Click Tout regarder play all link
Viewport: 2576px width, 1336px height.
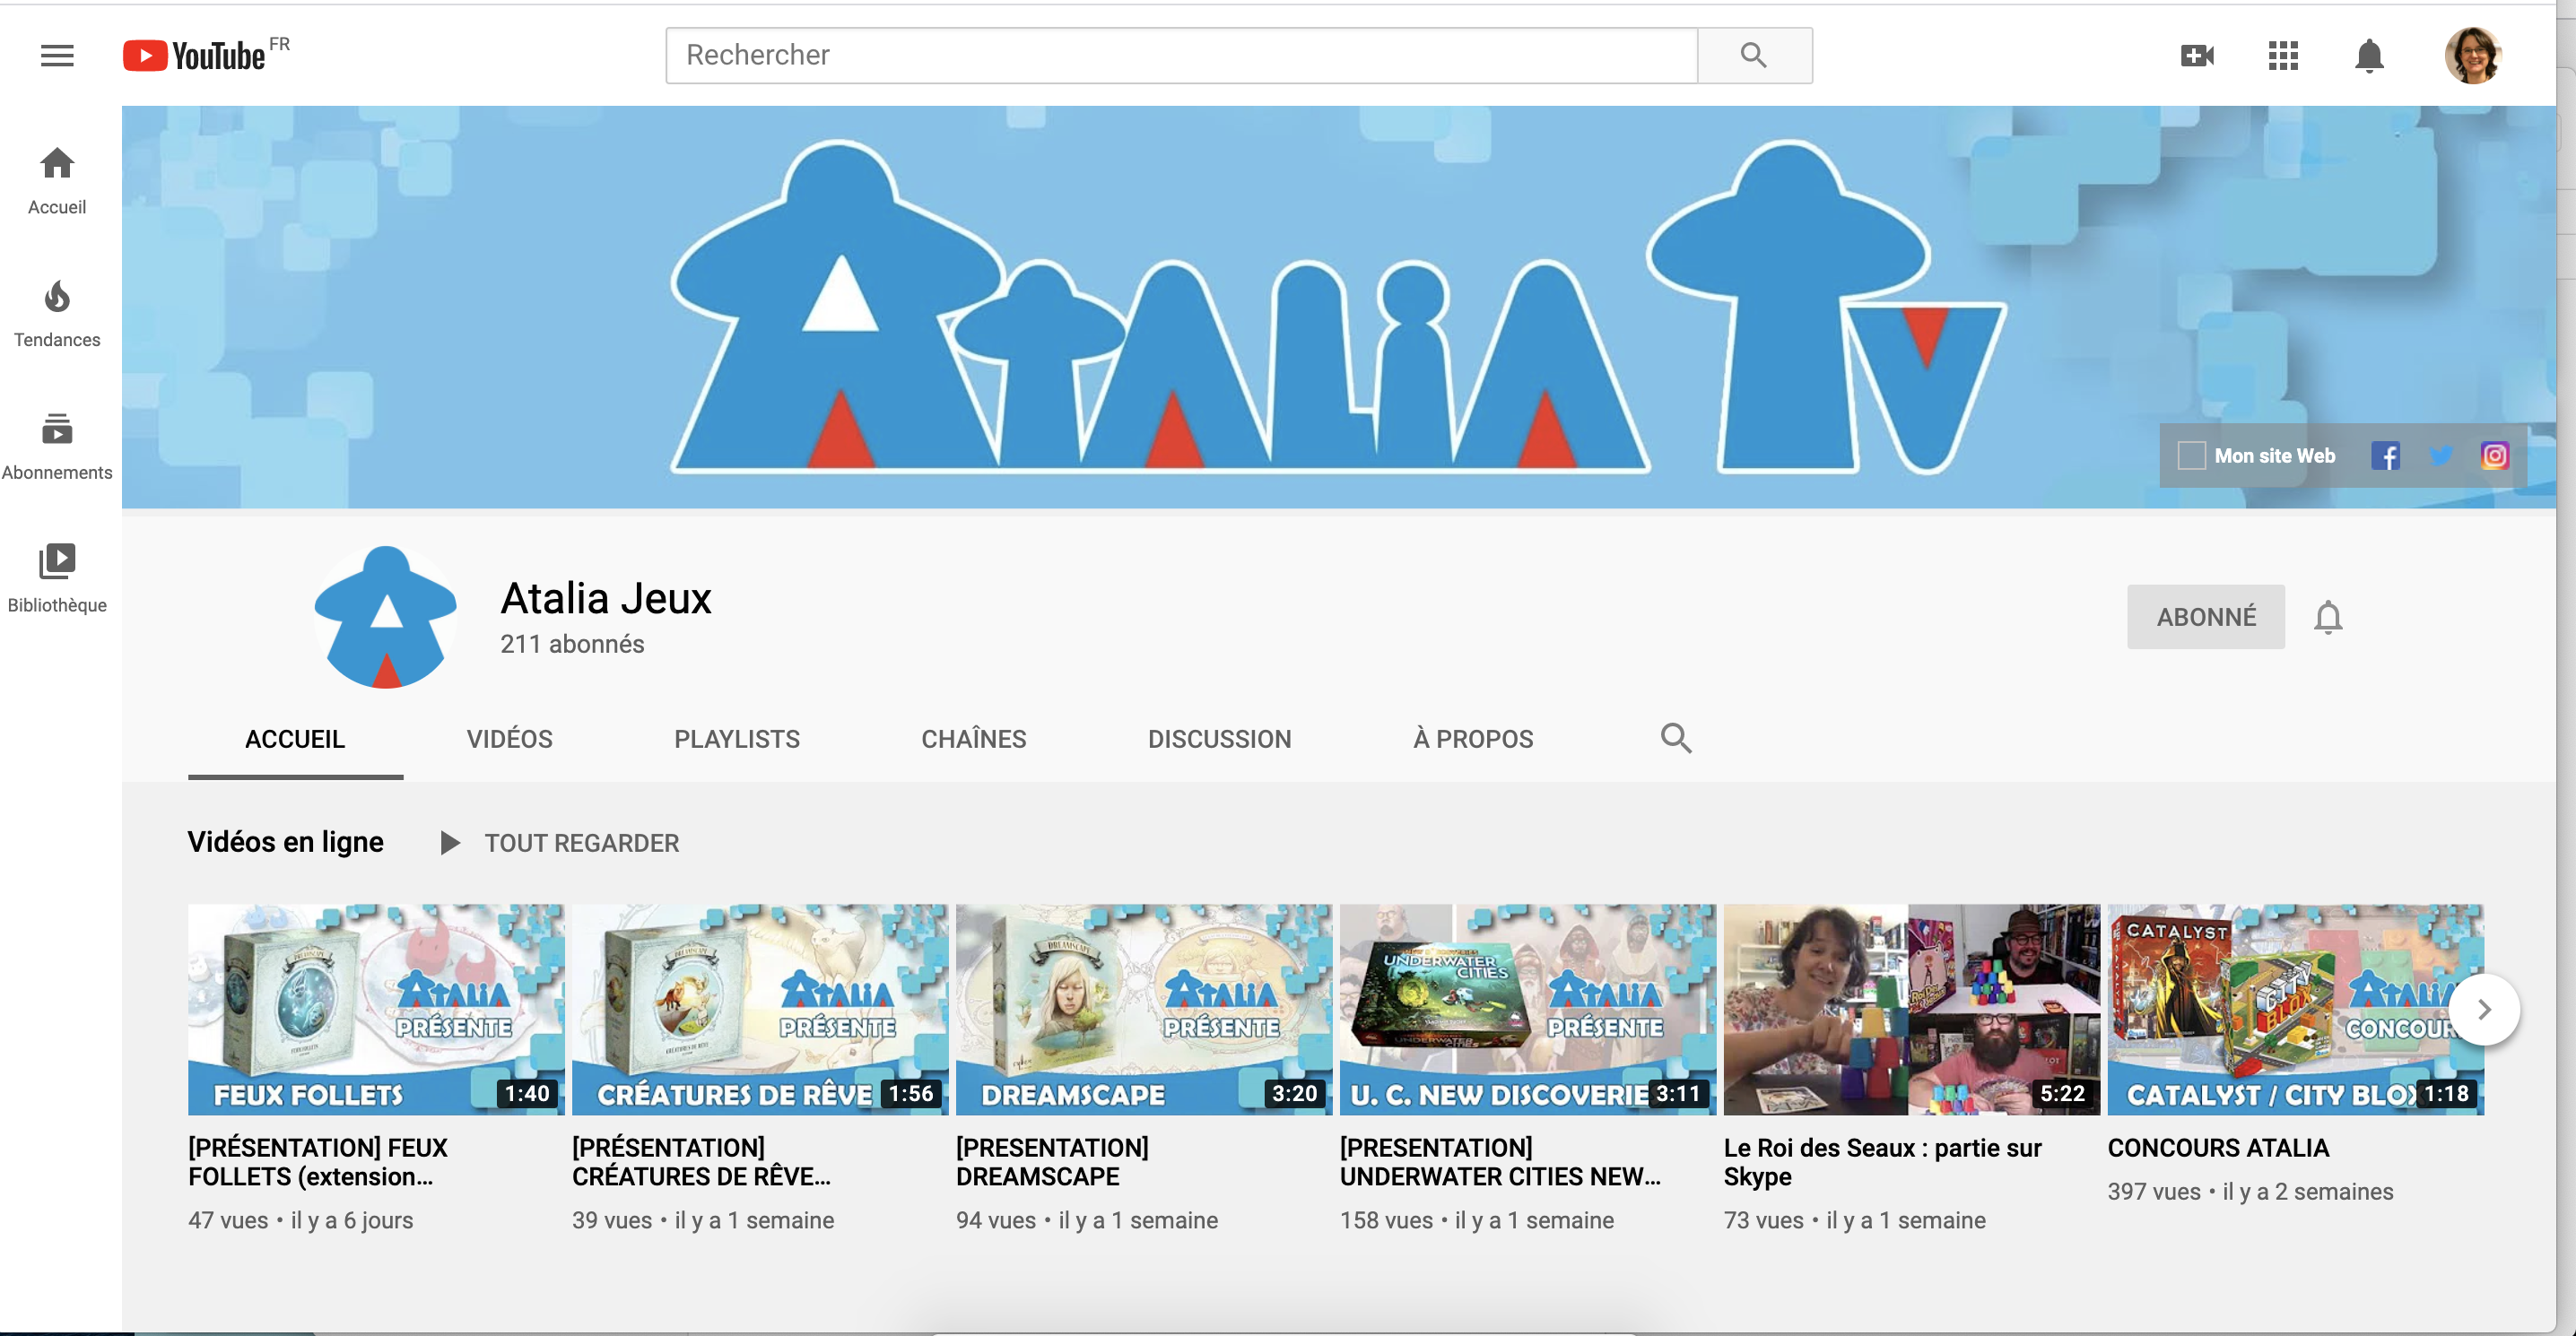pyautogui.click(x=582, y=843)
